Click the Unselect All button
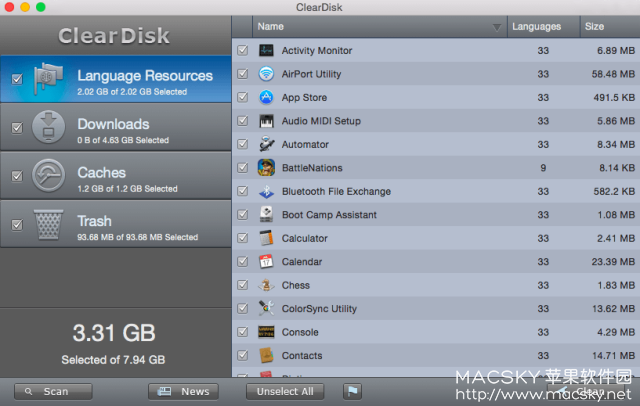Viewport: 640px width, 406px height. [285, 391]
